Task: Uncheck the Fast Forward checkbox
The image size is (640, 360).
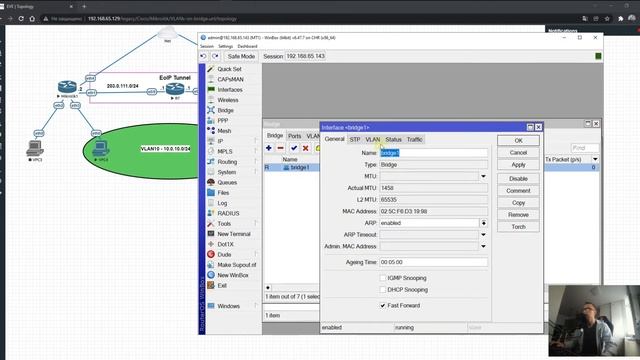Action: (382, 305)
